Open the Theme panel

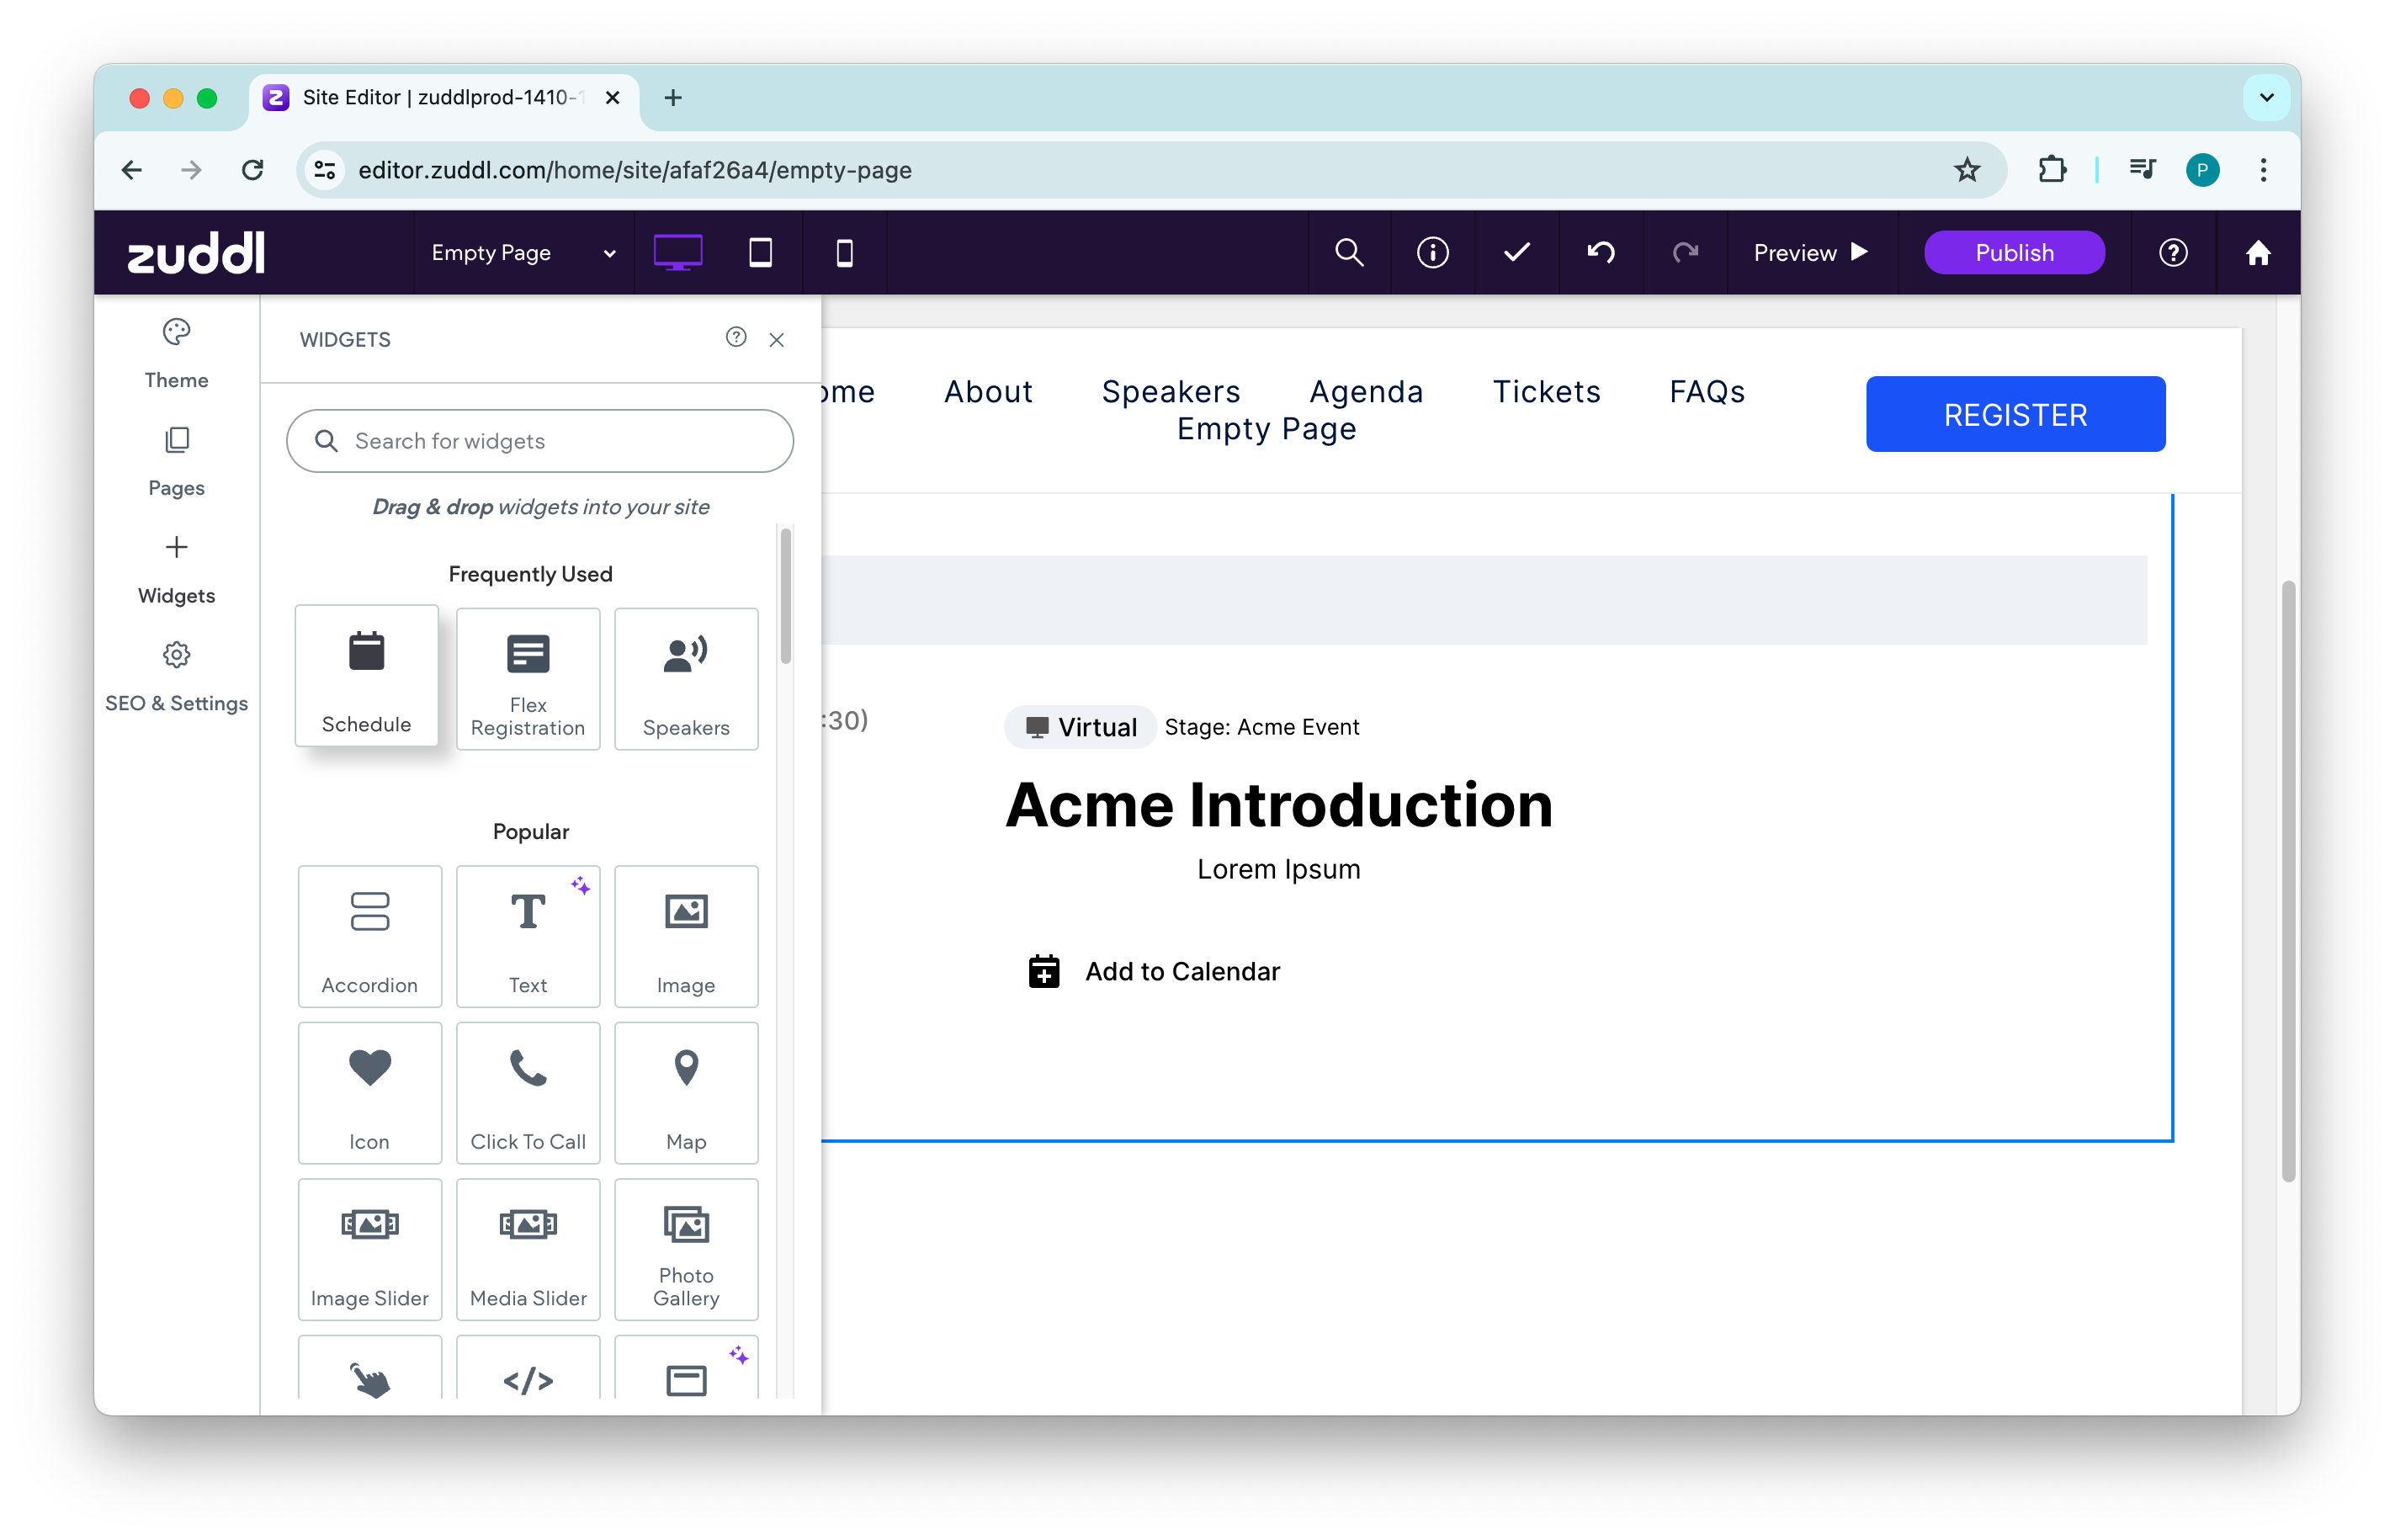pos(176,353)
